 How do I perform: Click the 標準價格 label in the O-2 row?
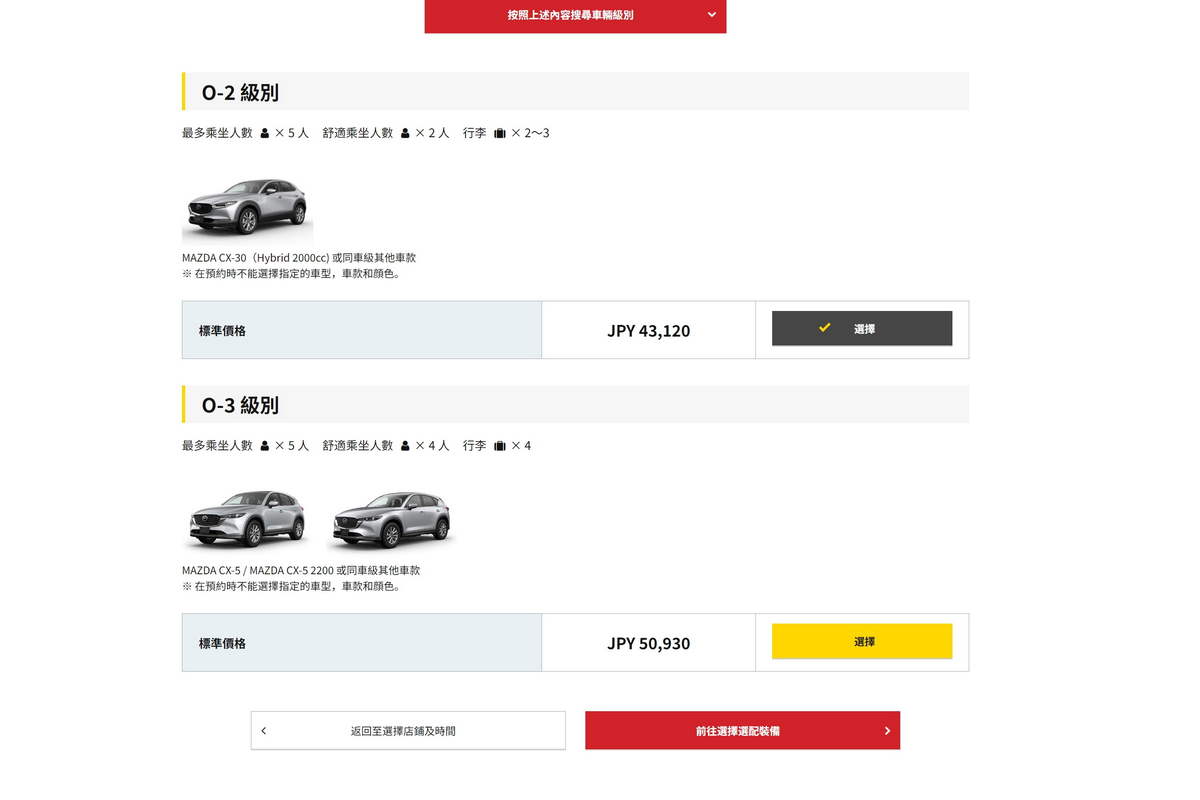point(222,331)
